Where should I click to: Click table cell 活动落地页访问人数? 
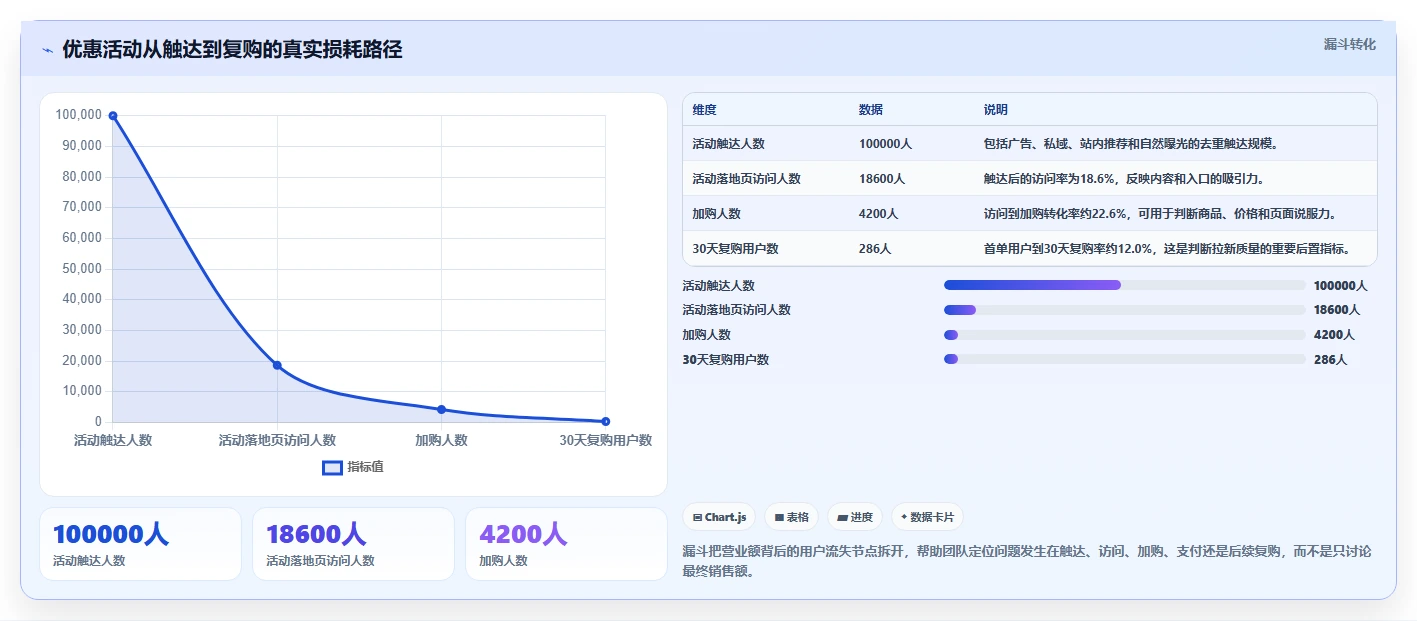pyautogui.click(x=746, y=179)
